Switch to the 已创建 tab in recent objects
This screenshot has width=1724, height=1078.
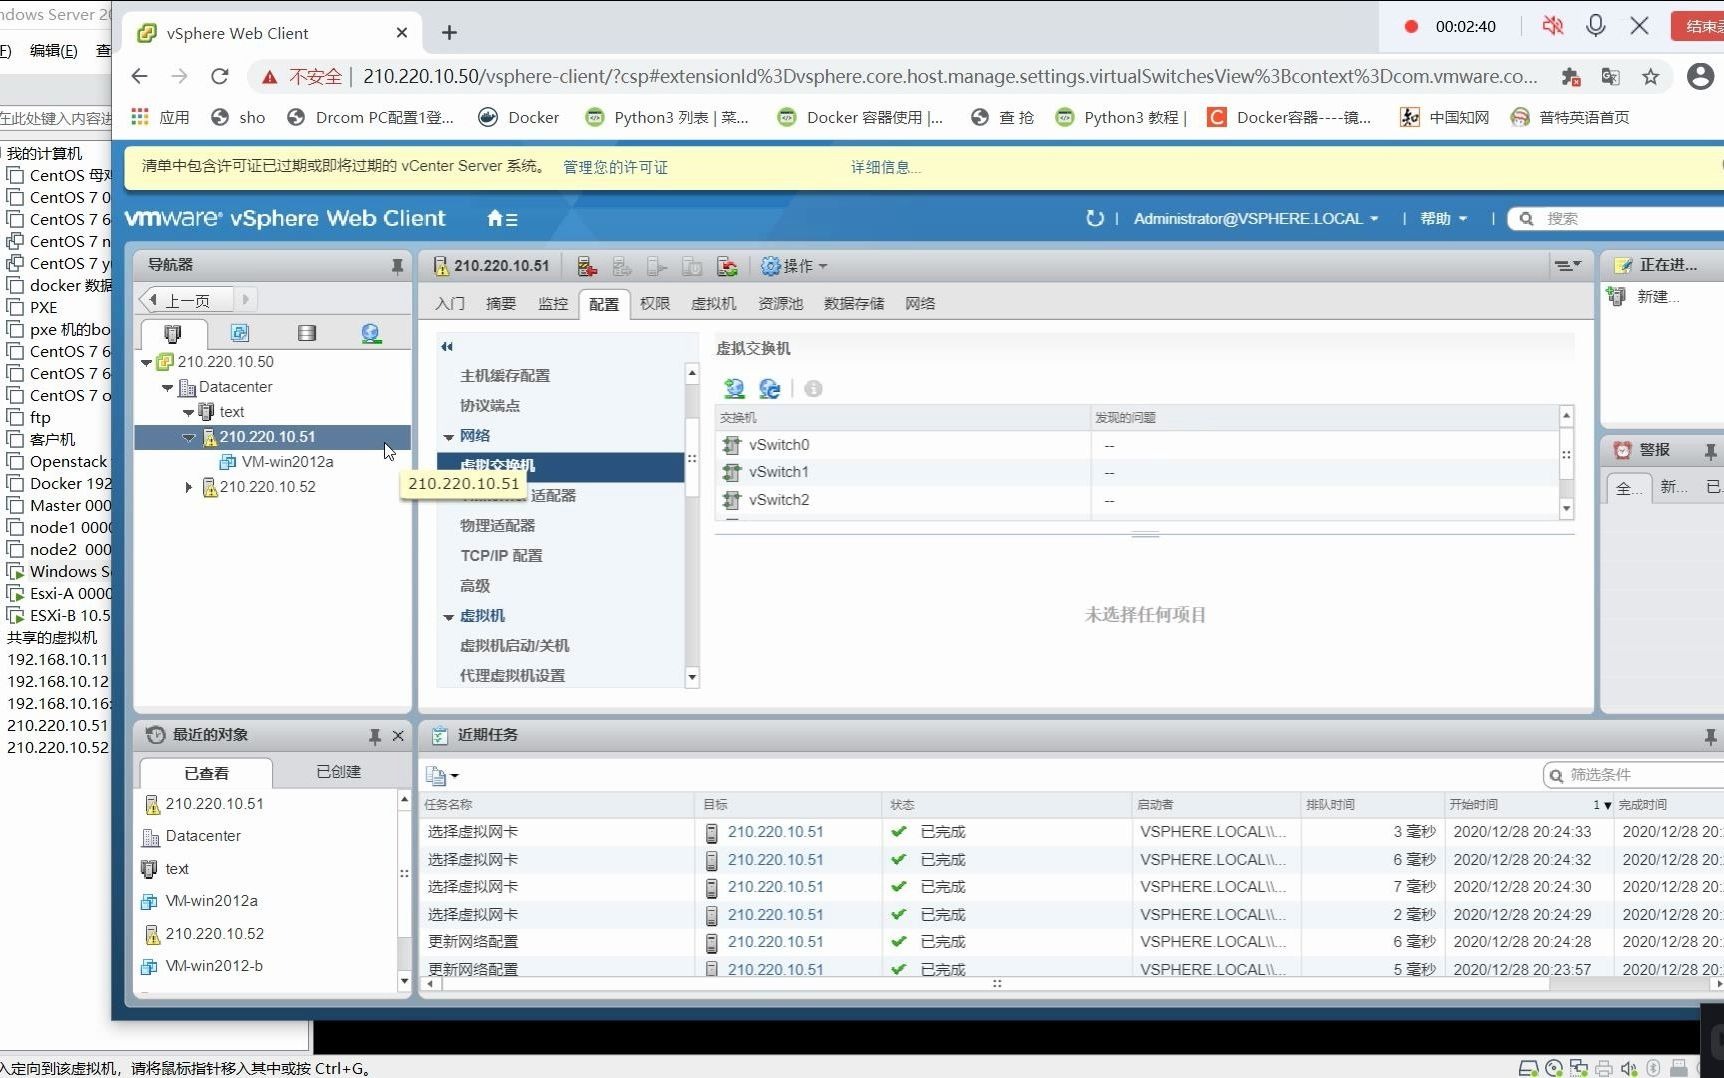tap(338, 772)
